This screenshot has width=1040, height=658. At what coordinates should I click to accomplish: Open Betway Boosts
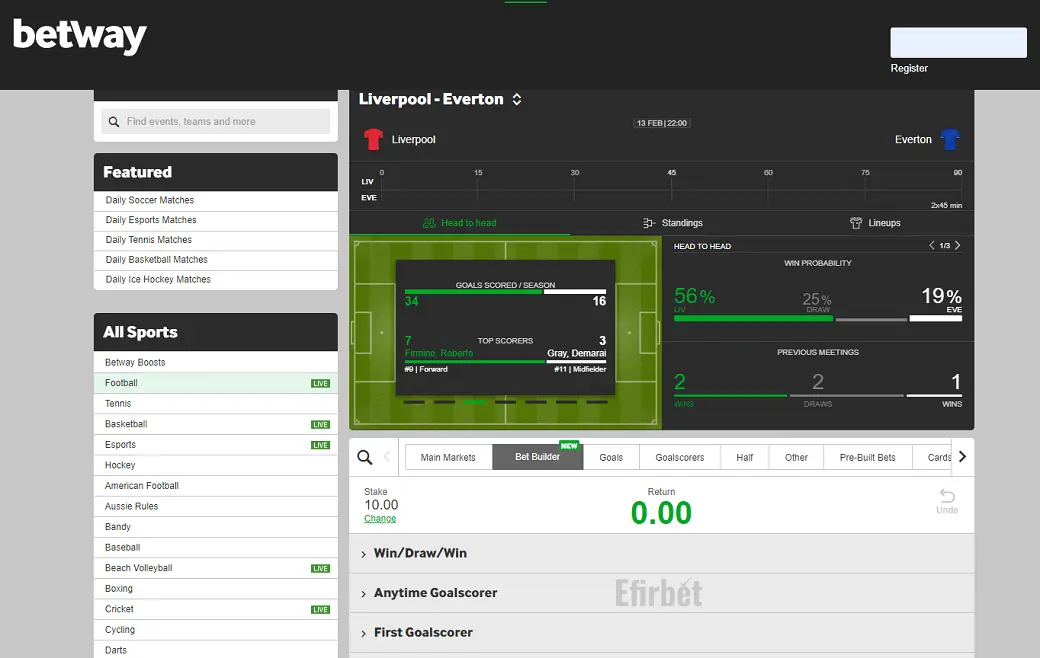point(216,362)
